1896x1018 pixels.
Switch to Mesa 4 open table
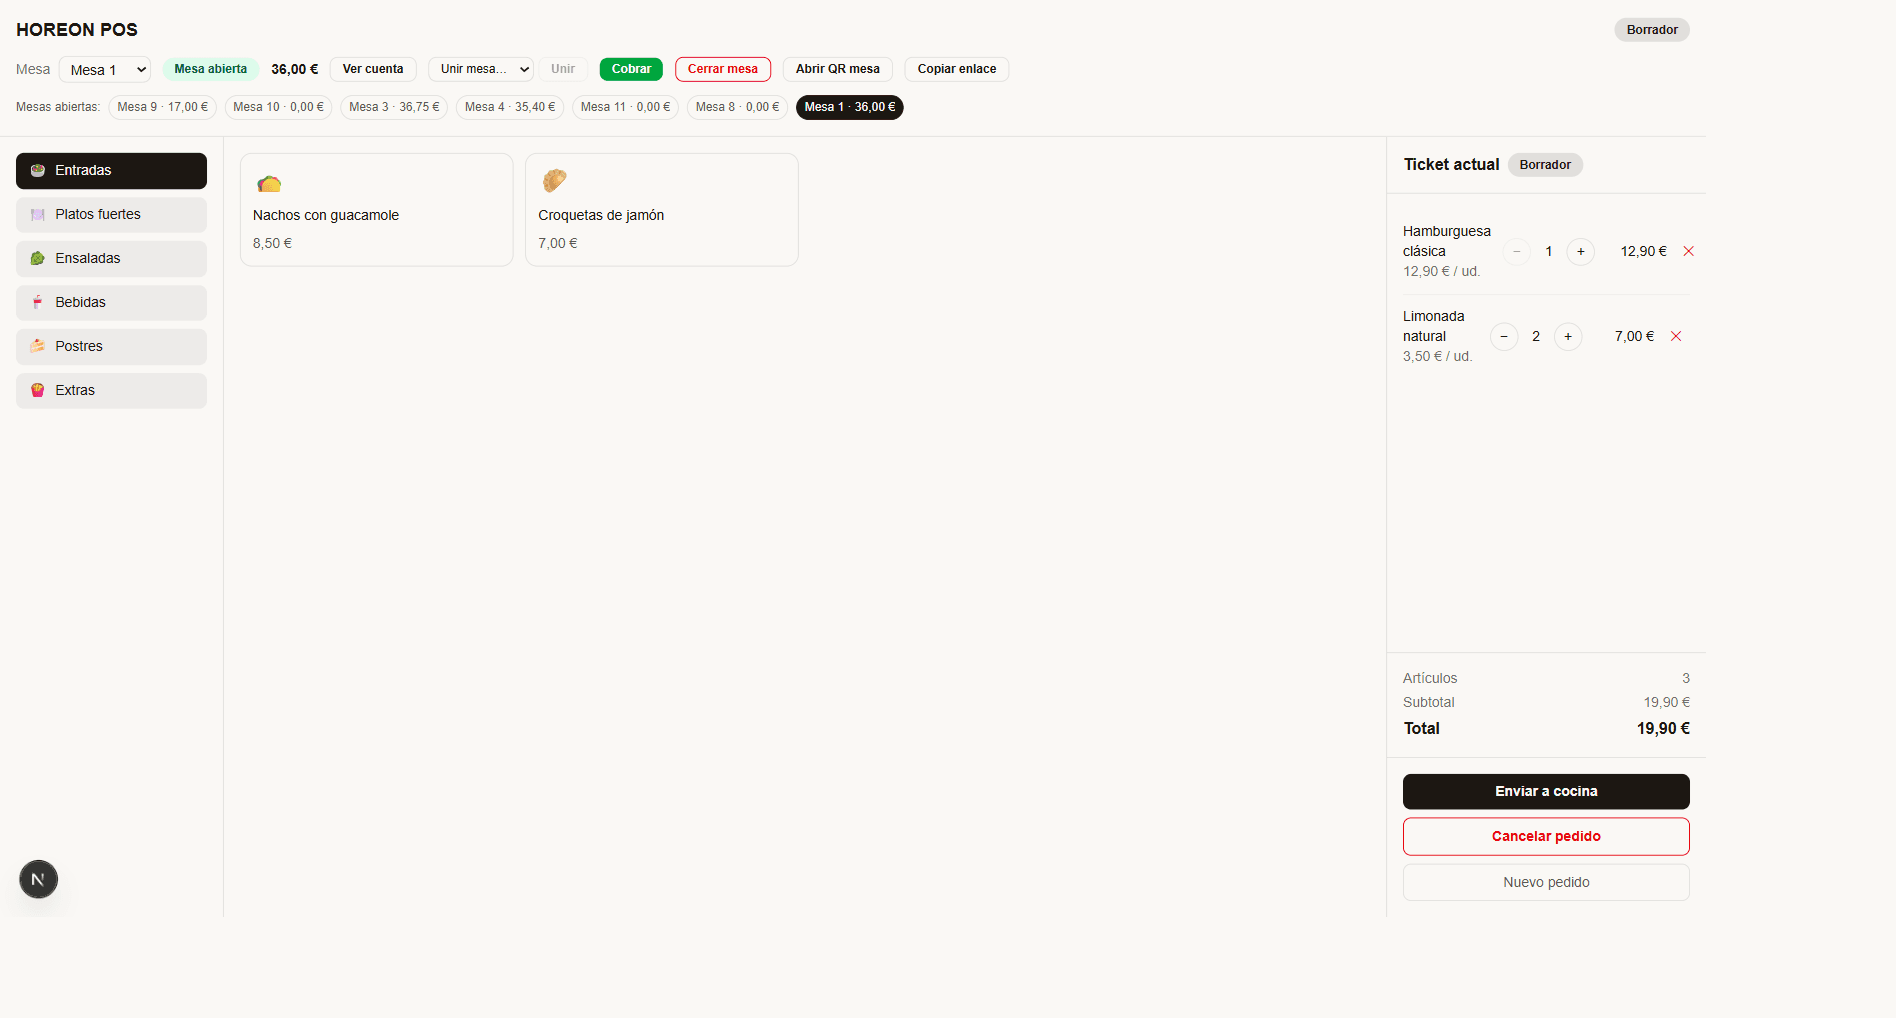(510, 107)
